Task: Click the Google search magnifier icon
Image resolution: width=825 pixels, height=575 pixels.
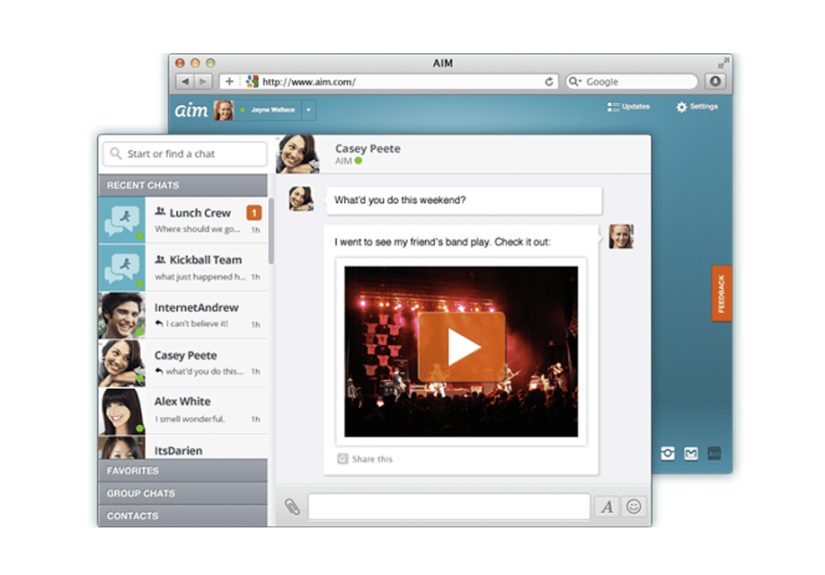Action: click(574, 82)
